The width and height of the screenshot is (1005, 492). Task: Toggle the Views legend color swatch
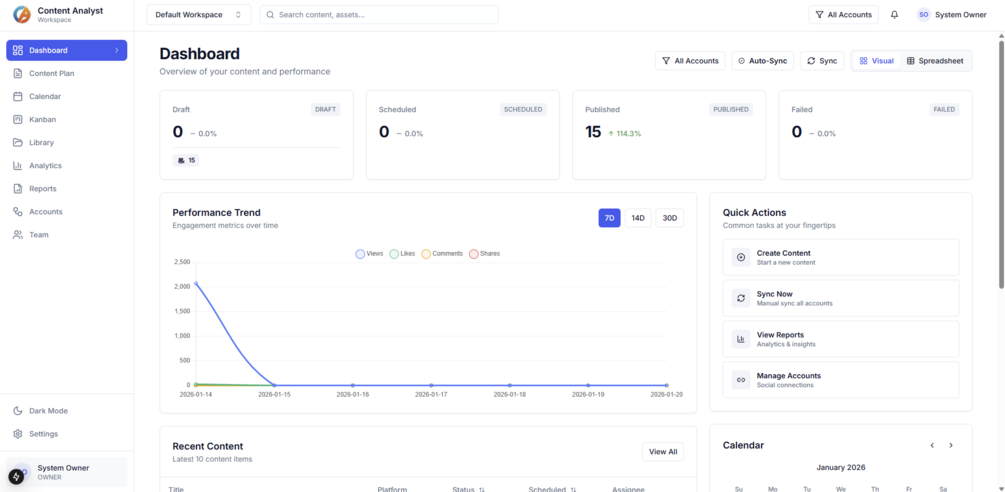click(360, 254)
